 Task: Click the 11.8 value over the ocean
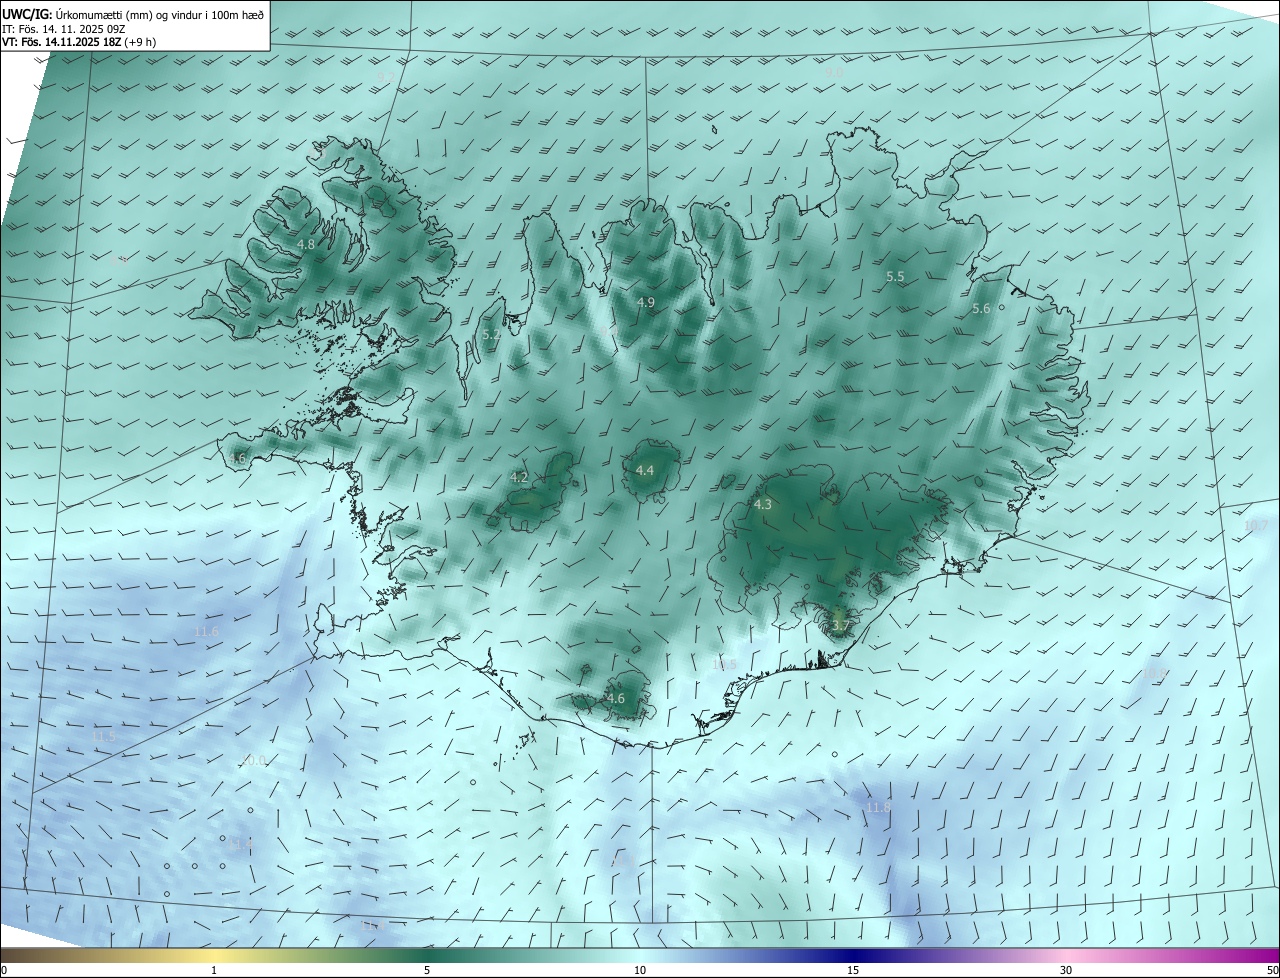click(879, 807)
